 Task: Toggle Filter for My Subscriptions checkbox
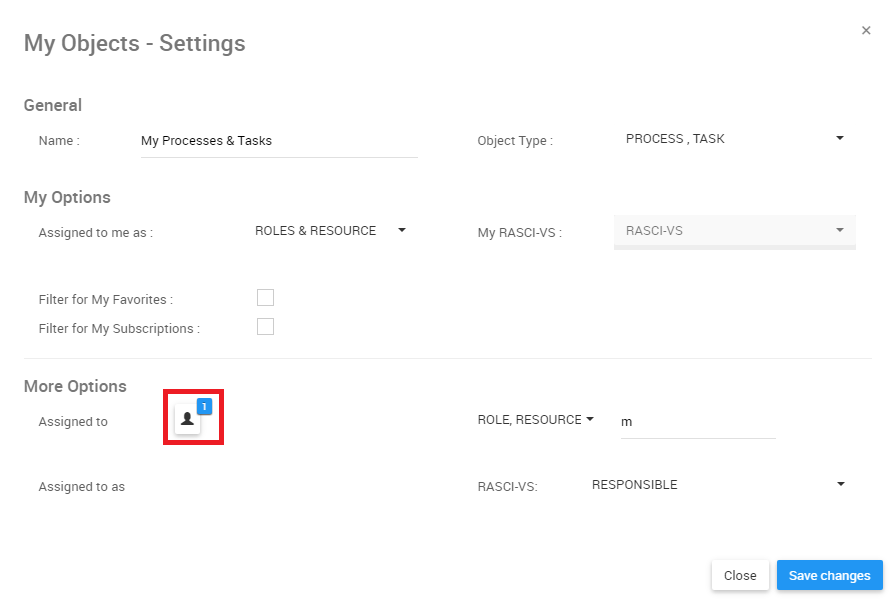coord(265,327)
